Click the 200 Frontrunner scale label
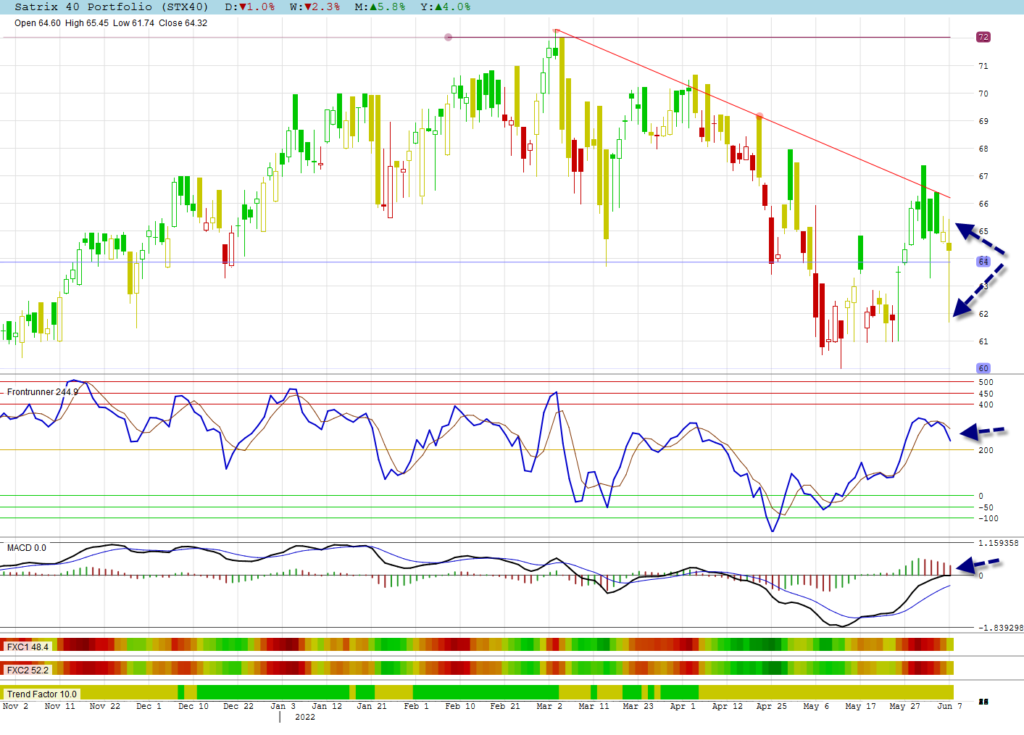 [x=985, y=450]
